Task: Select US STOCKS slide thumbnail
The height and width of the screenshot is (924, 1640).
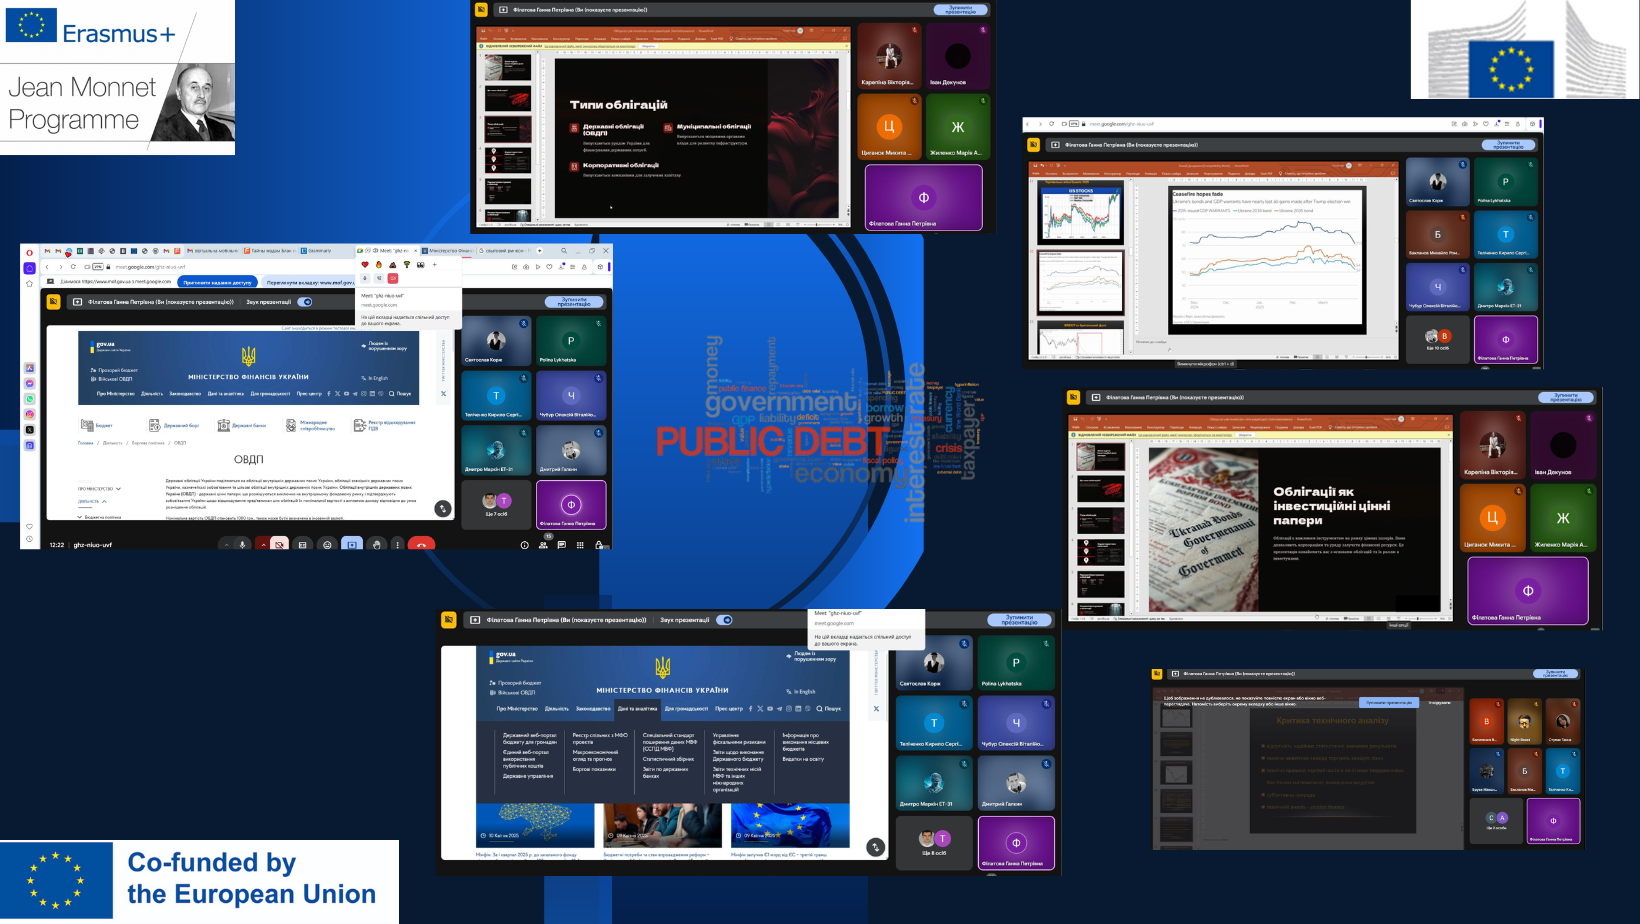Action: tap(1081, 213)
